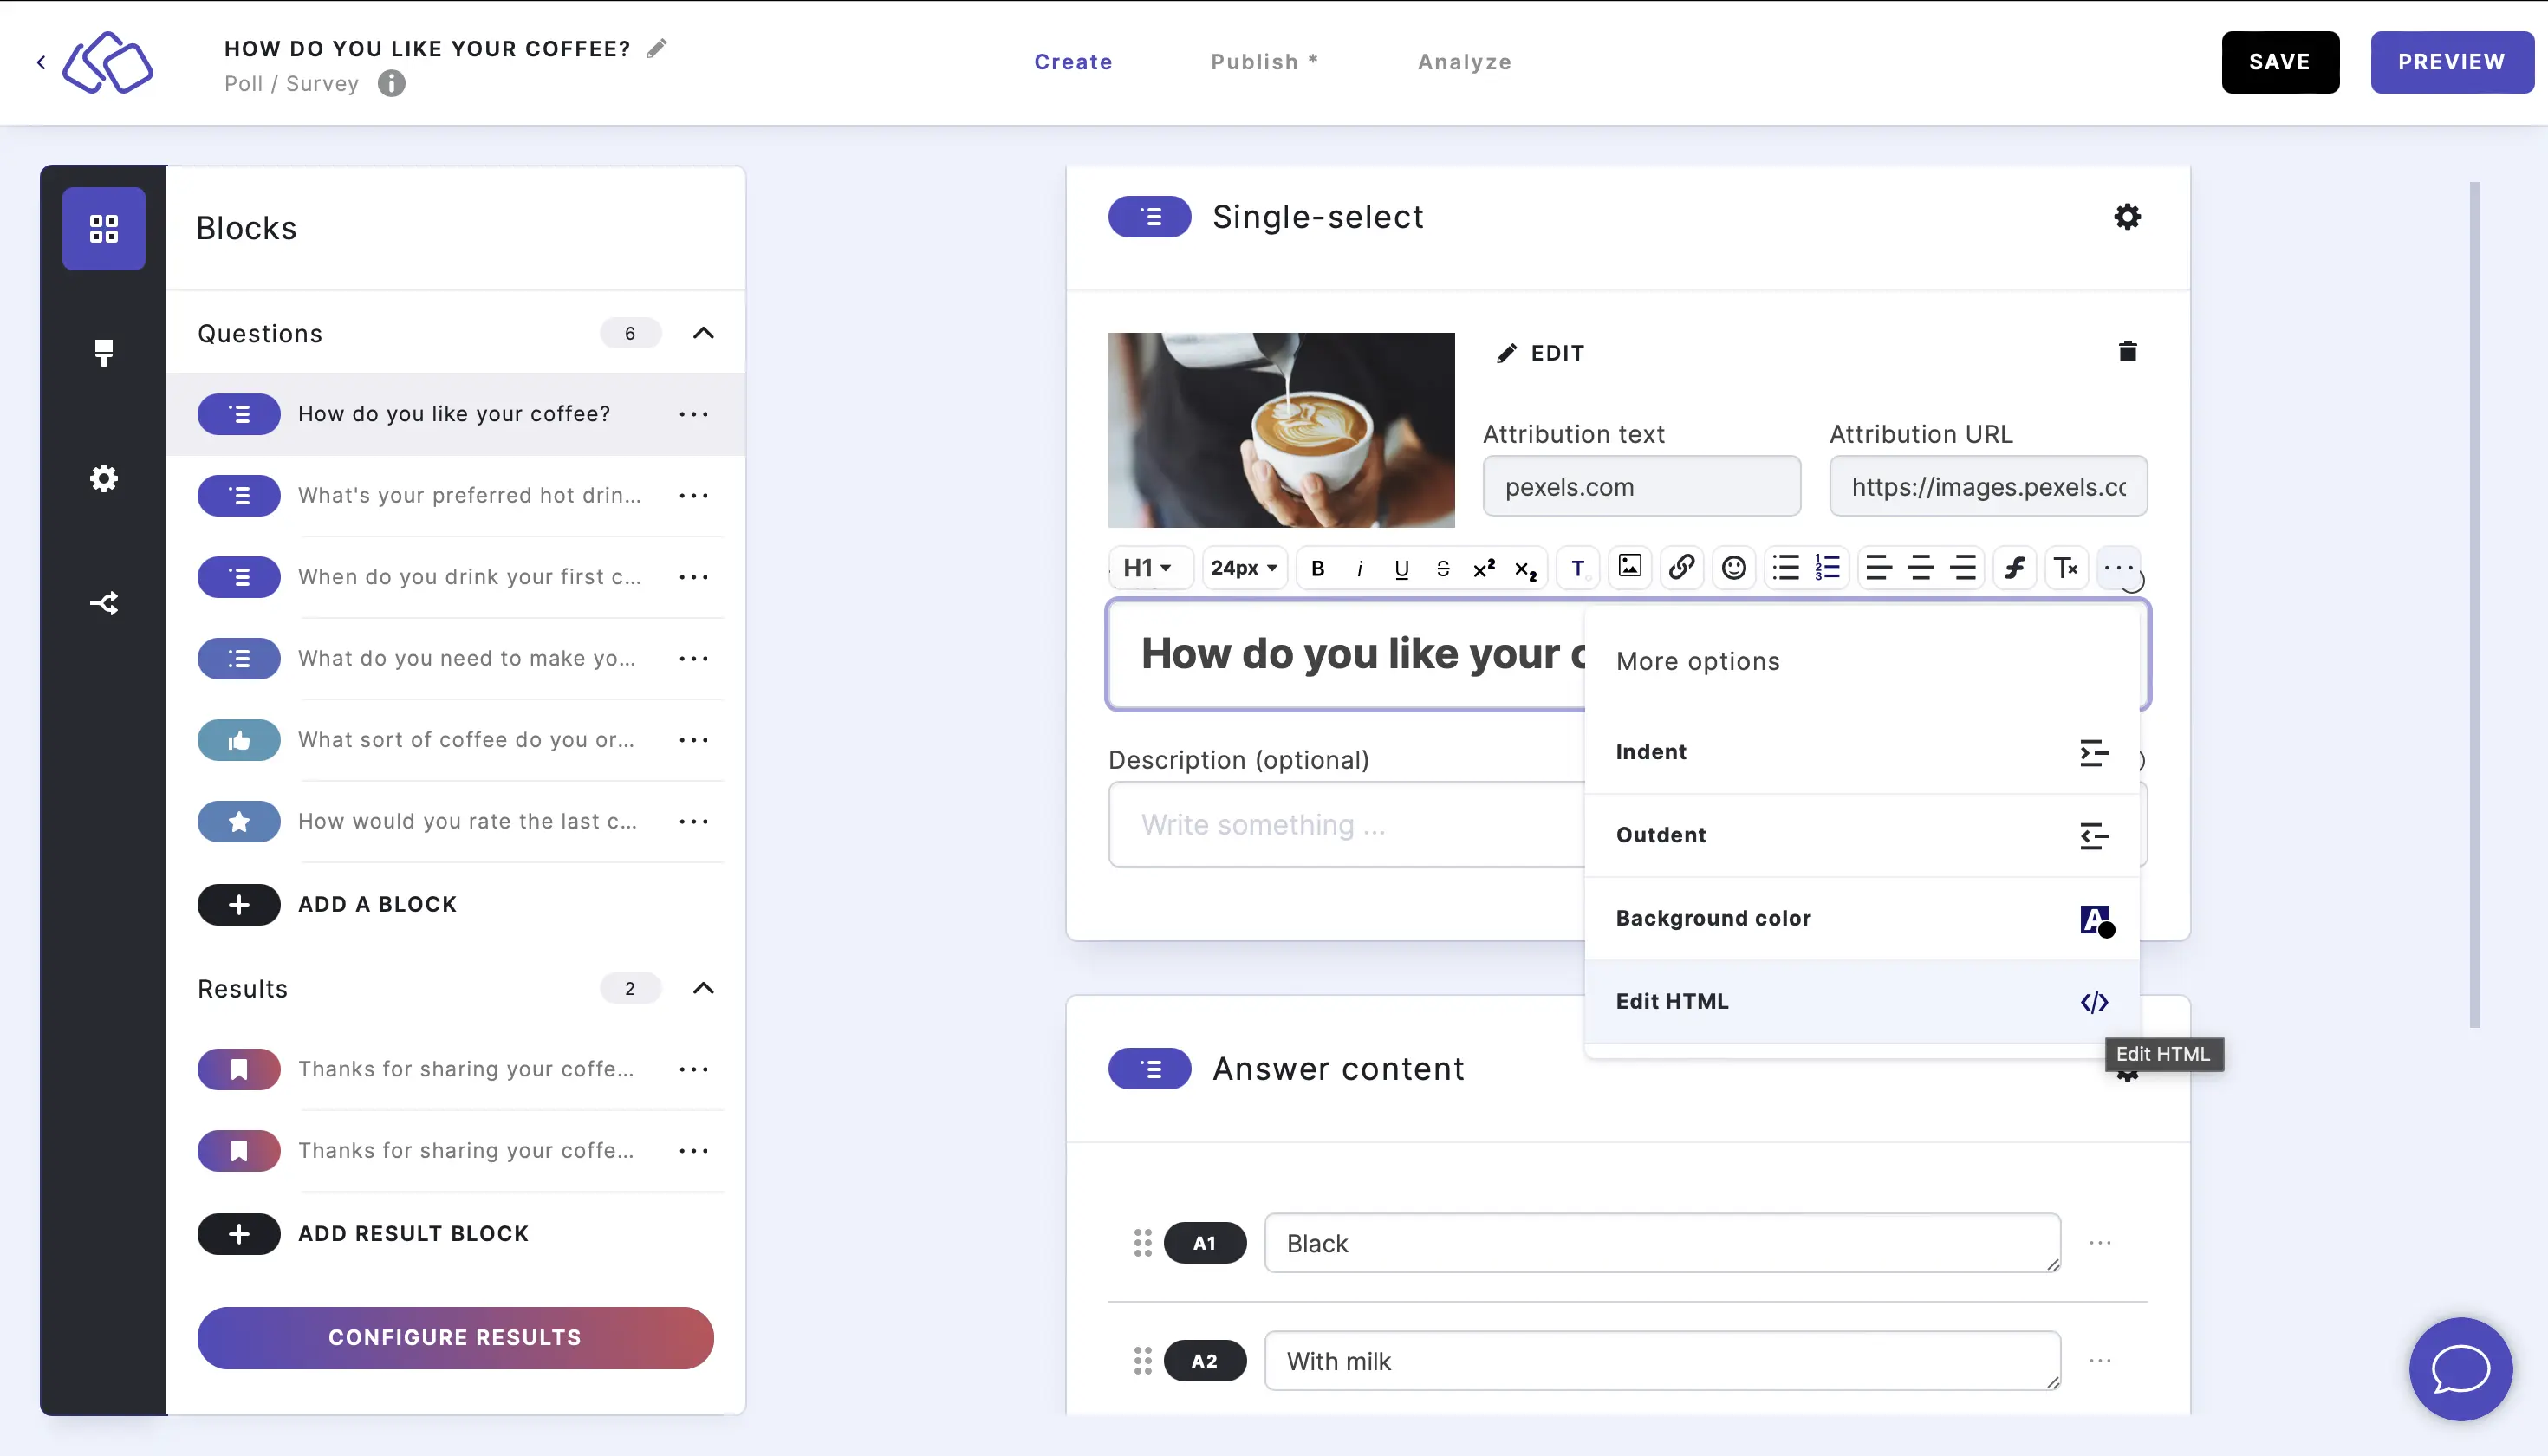Click the Bold formatting icon

[1317, 567]
